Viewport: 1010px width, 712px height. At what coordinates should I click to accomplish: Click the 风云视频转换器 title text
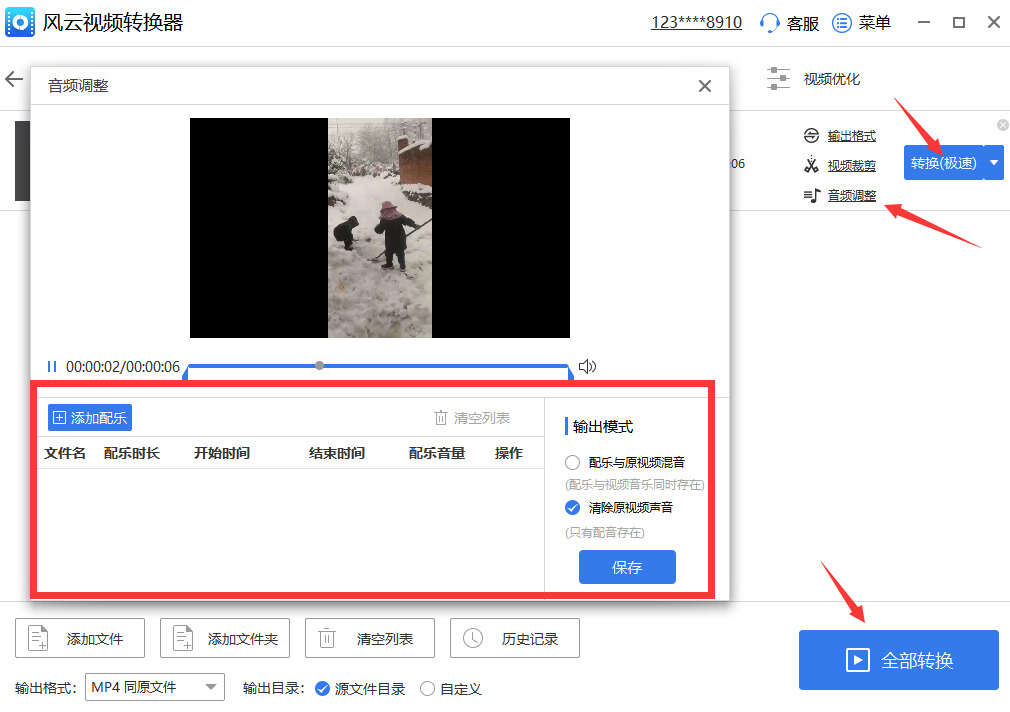113,23
